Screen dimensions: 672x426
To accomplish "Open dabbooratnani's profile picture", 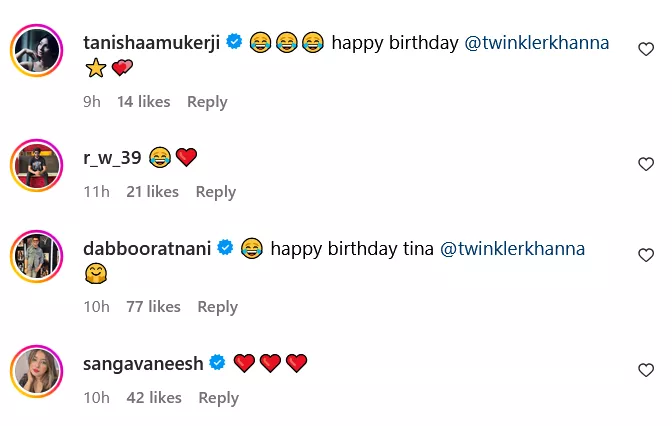I will [37, 255].
